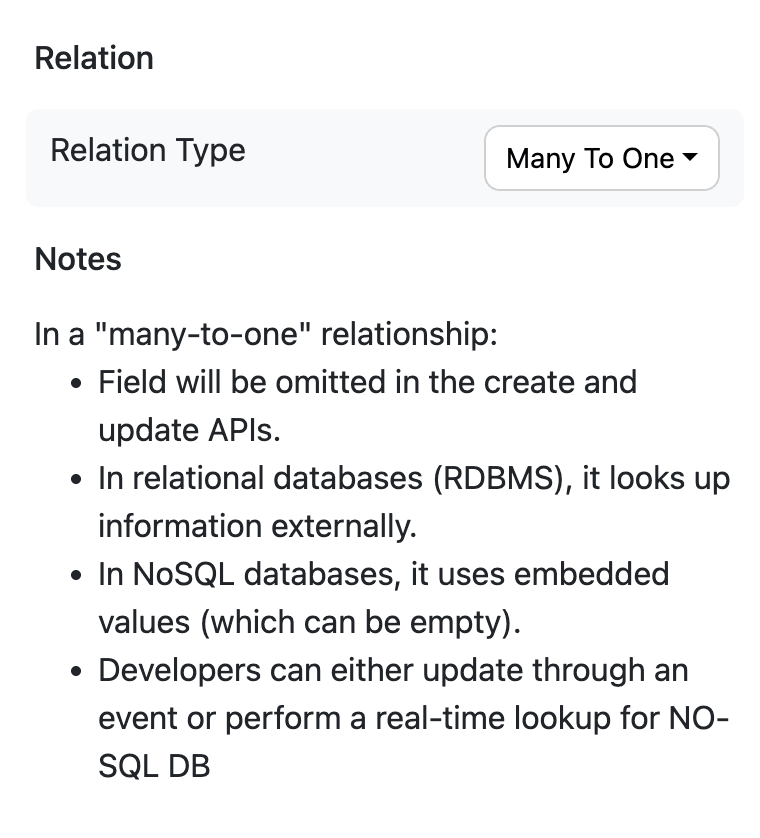The height and width of the screenshot is (838, 760).
Task: Click the "update APIs." text line
Action: (x=189, y=430)
